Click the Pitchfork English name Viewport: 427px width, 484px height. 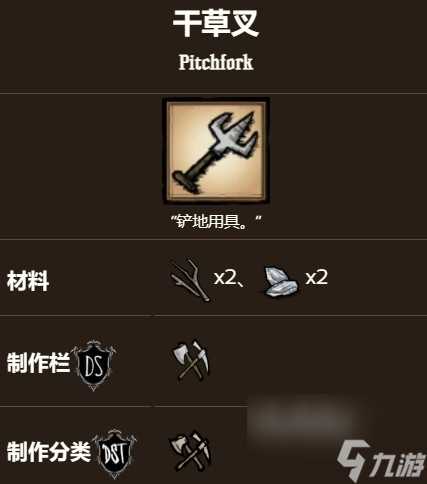pos(216,62)
